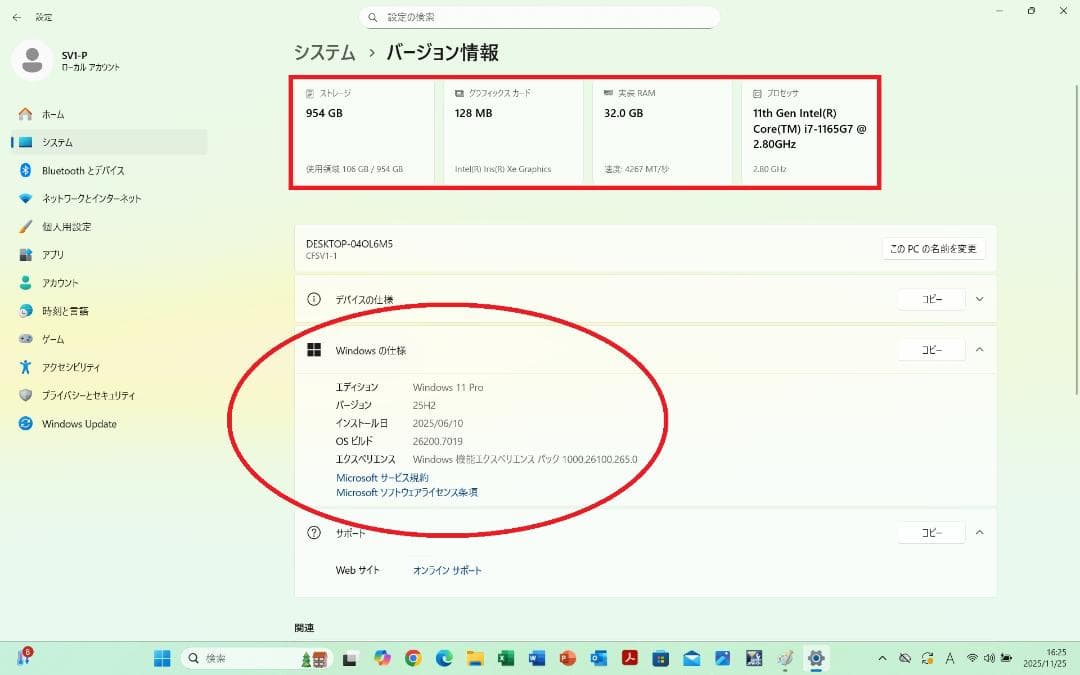Expand the デバイスの仕様 section
This screenshot has width=1080, height=675.
(979, 299)
